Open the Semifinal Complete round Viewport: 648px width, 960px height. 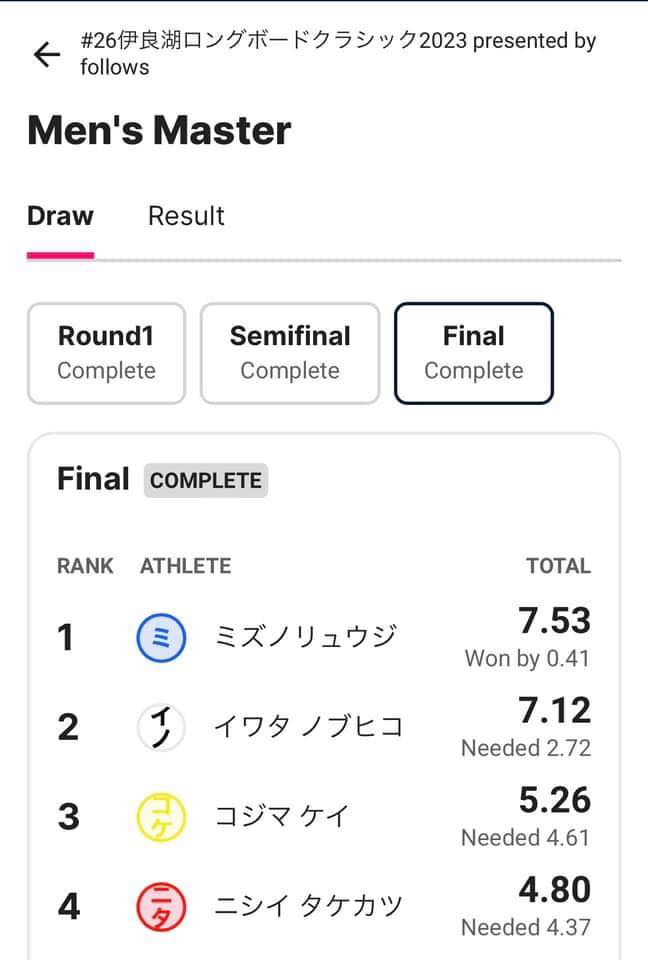tap(290, 353)
